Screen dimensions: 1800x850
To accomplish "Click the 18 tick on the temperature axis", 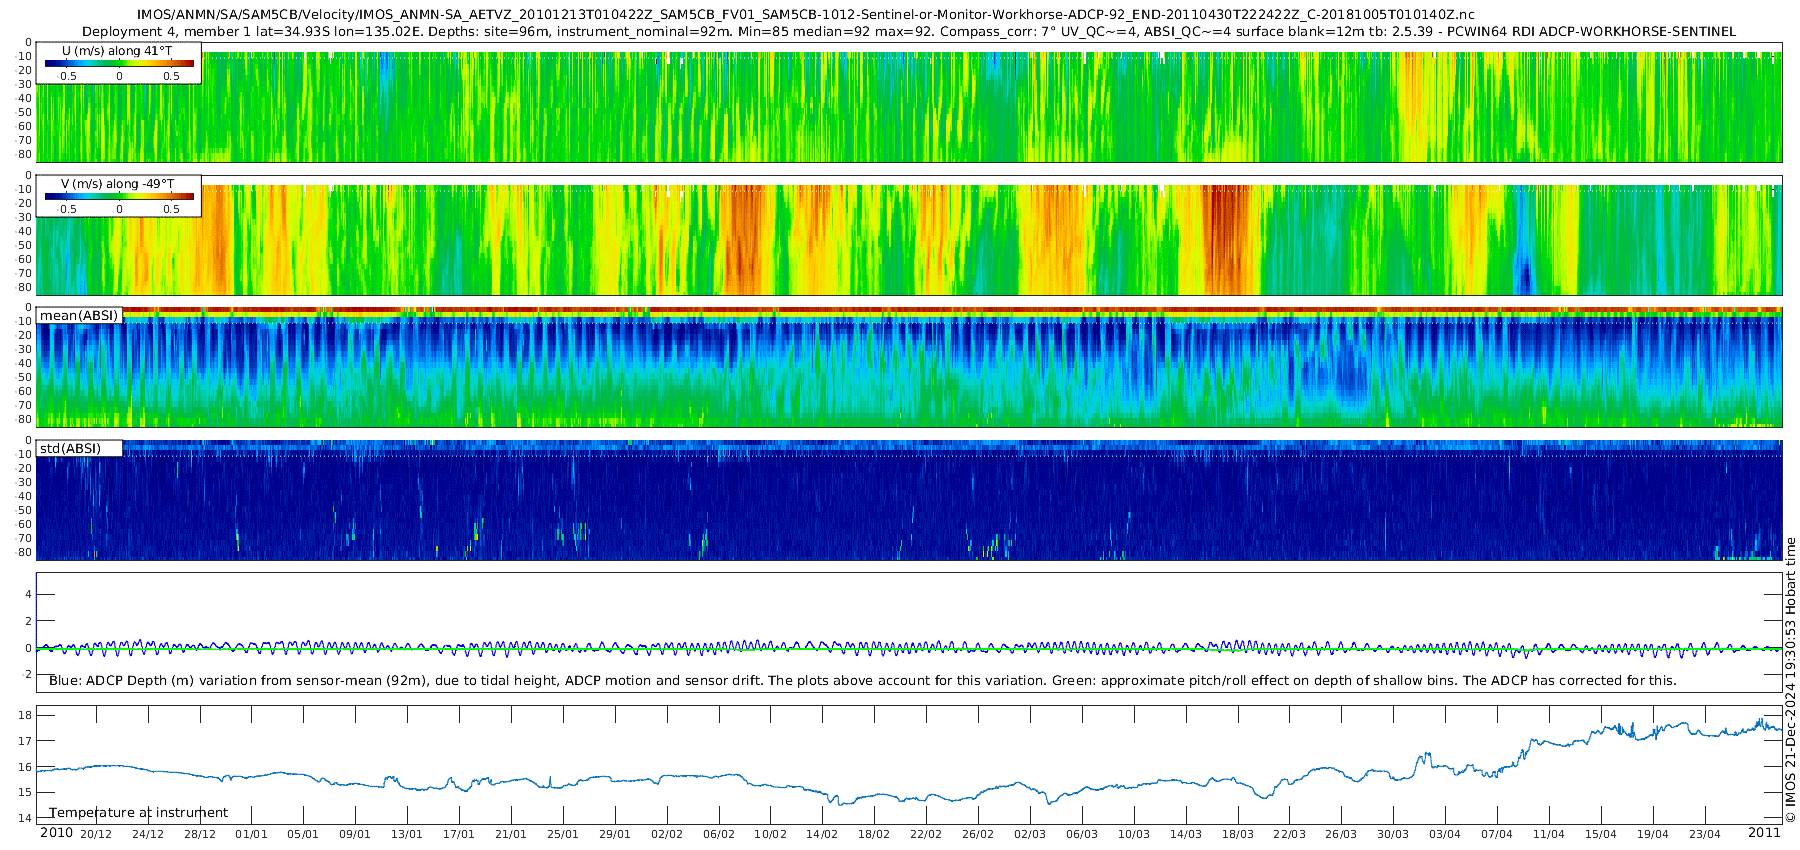I will [x=26, y=715].
